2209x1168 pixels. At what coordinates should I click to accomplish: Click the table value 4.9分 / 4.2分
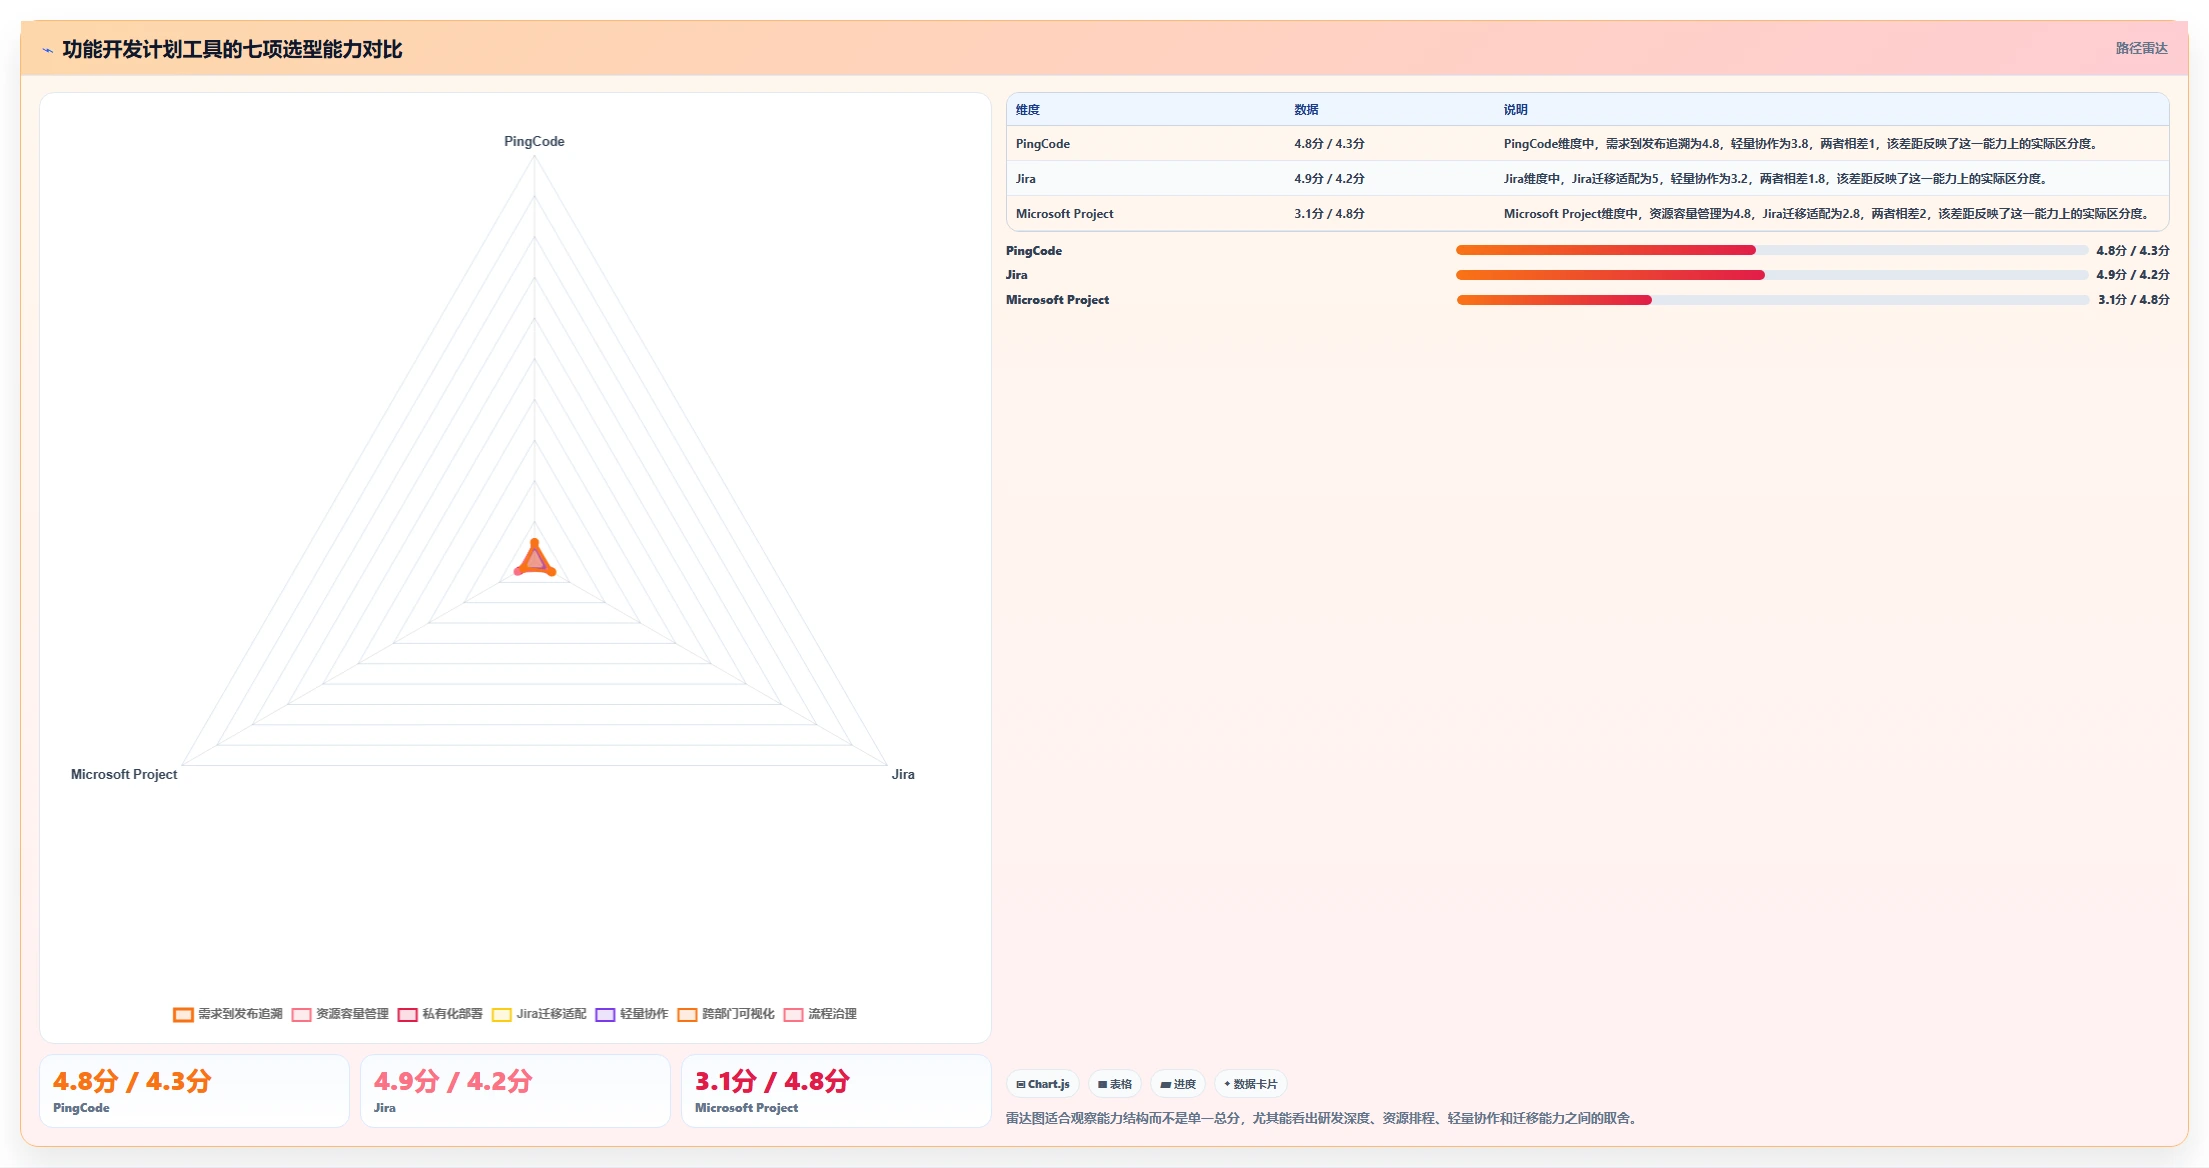pos(1329,179)
